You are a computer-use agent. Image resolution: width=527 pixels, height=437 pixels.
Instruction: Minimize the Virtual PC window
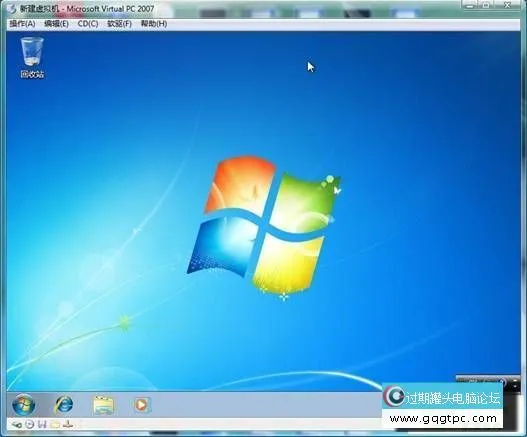470,5
